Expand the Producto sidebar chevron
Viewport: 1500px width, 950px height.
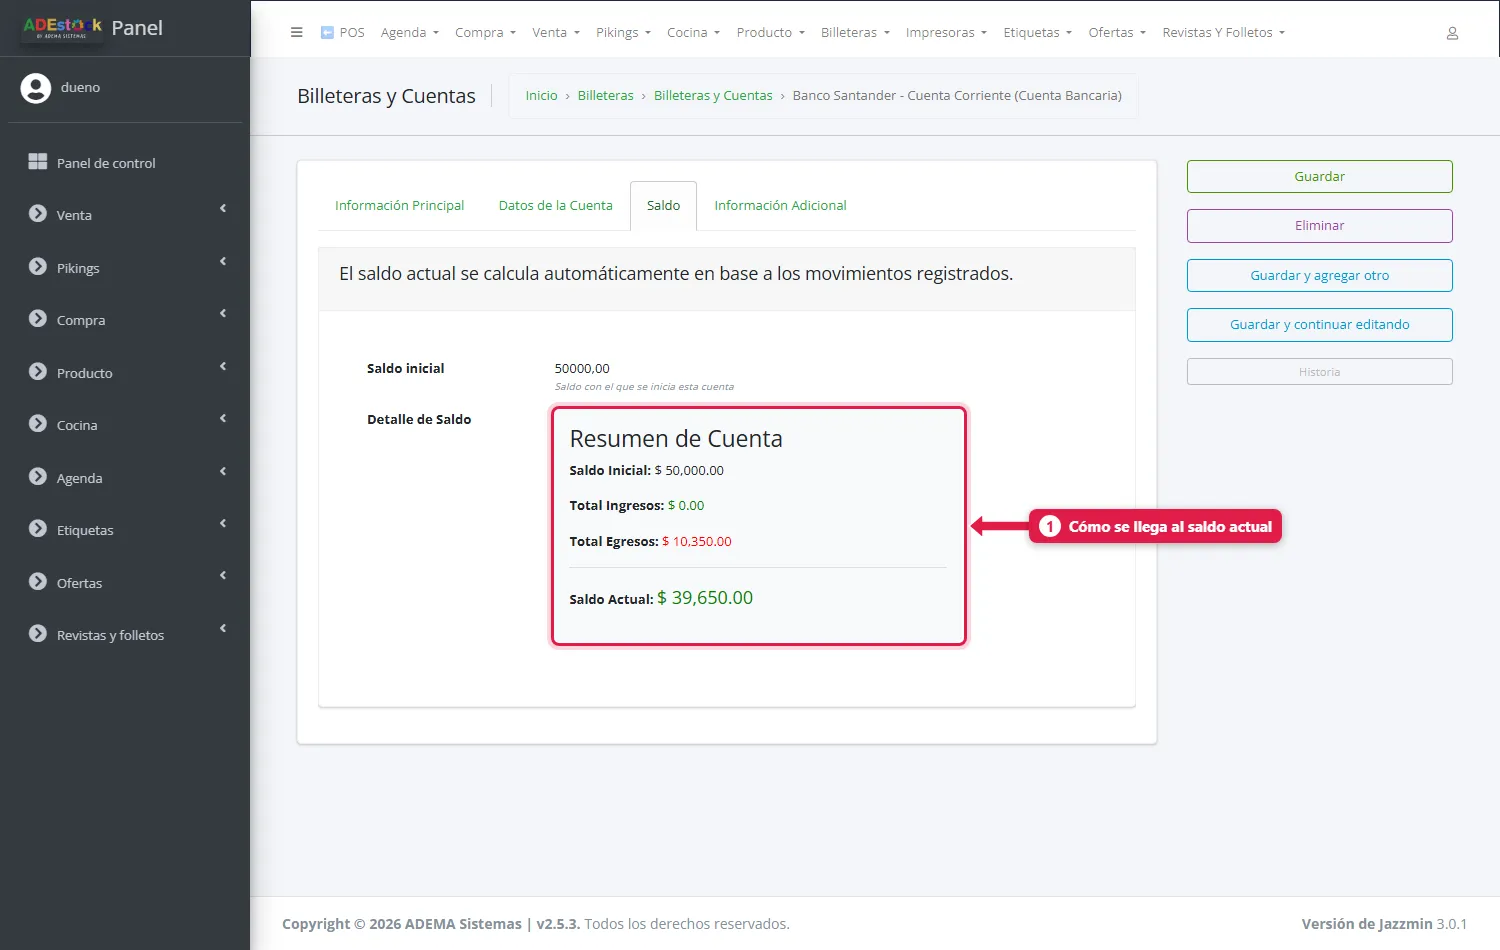click(x=223, y=367)
